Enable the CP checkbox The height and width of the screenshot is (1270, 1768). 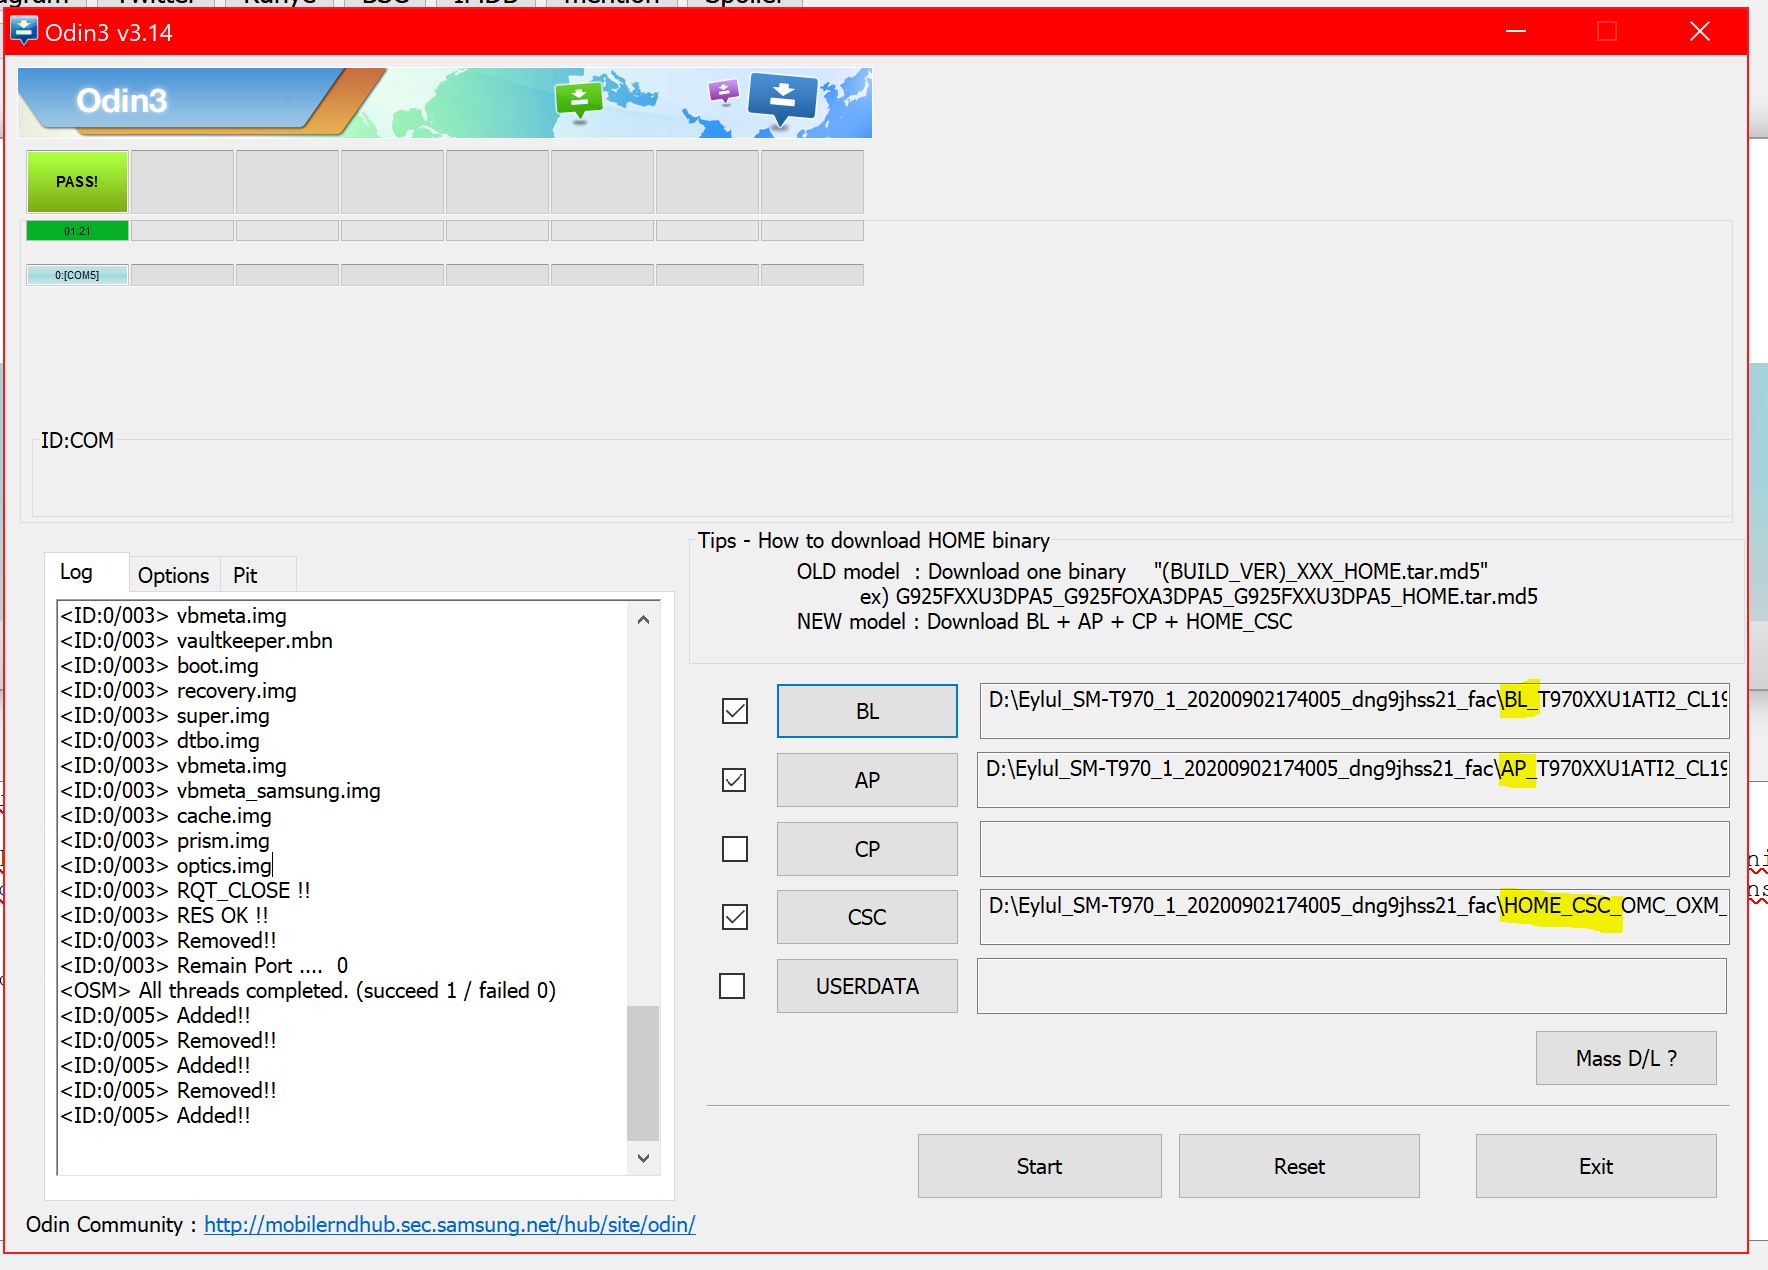[735, 849]
